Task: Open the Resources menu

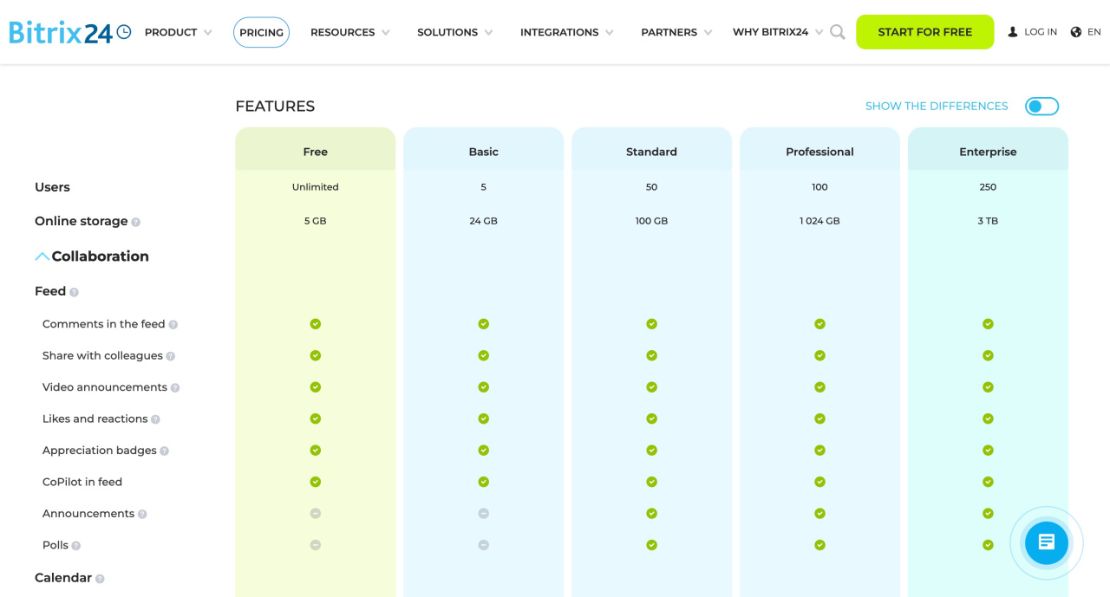Action: pos(350,32)
